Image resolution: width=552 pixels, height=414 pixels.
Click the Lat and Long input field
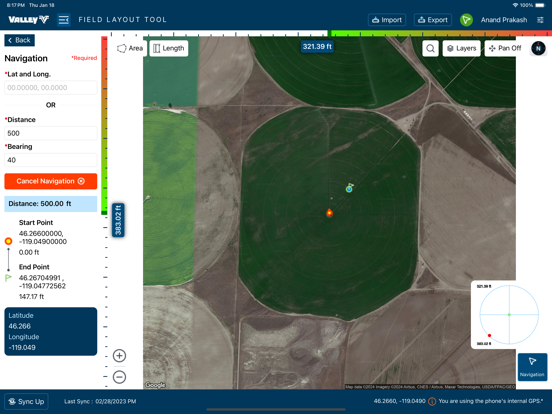coord(51,88)
